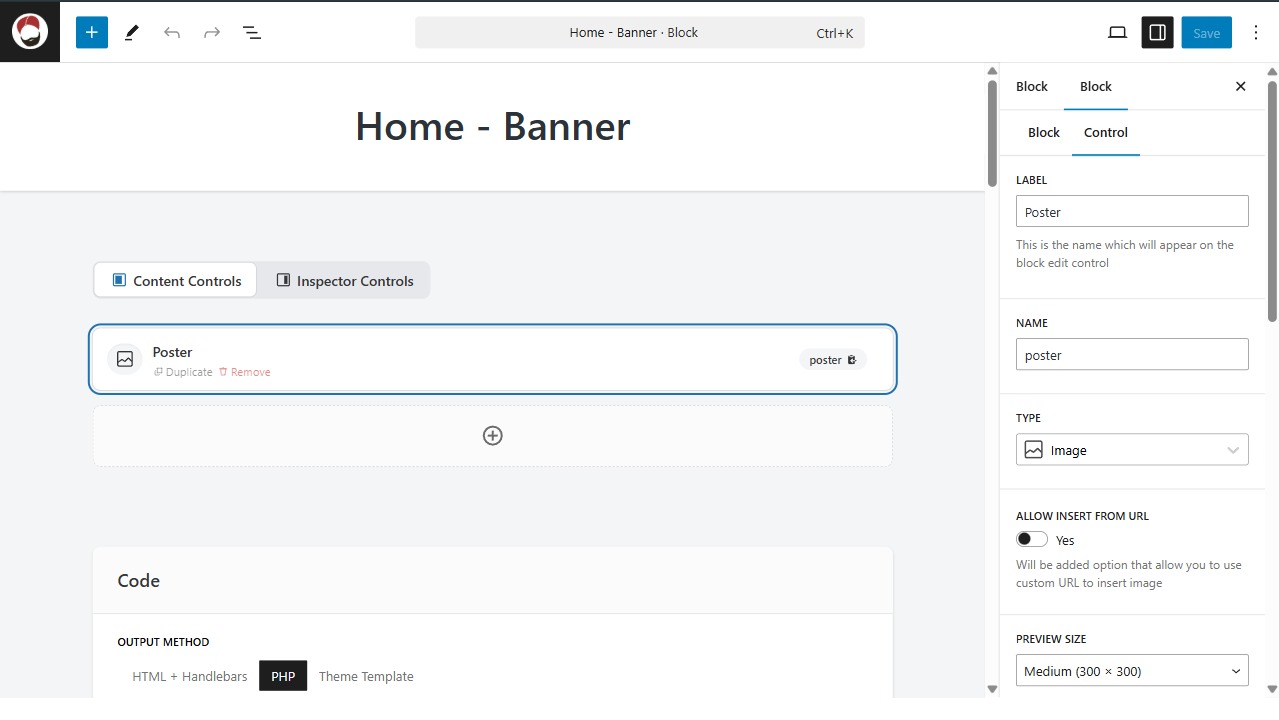This screenshot has width=1279, height=720.
Task: Open the laptop preview view icon
Action: 1117,32
